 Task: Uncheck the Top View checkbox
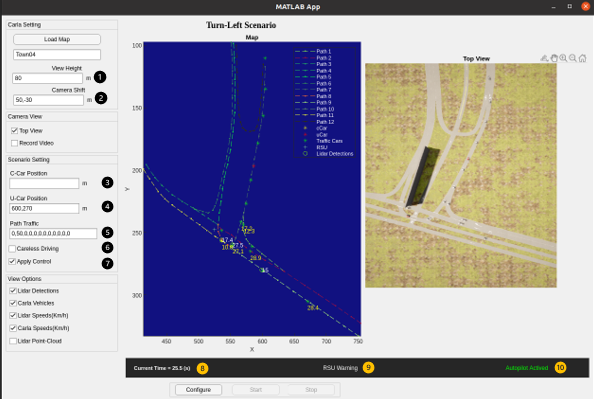[14, 131]
